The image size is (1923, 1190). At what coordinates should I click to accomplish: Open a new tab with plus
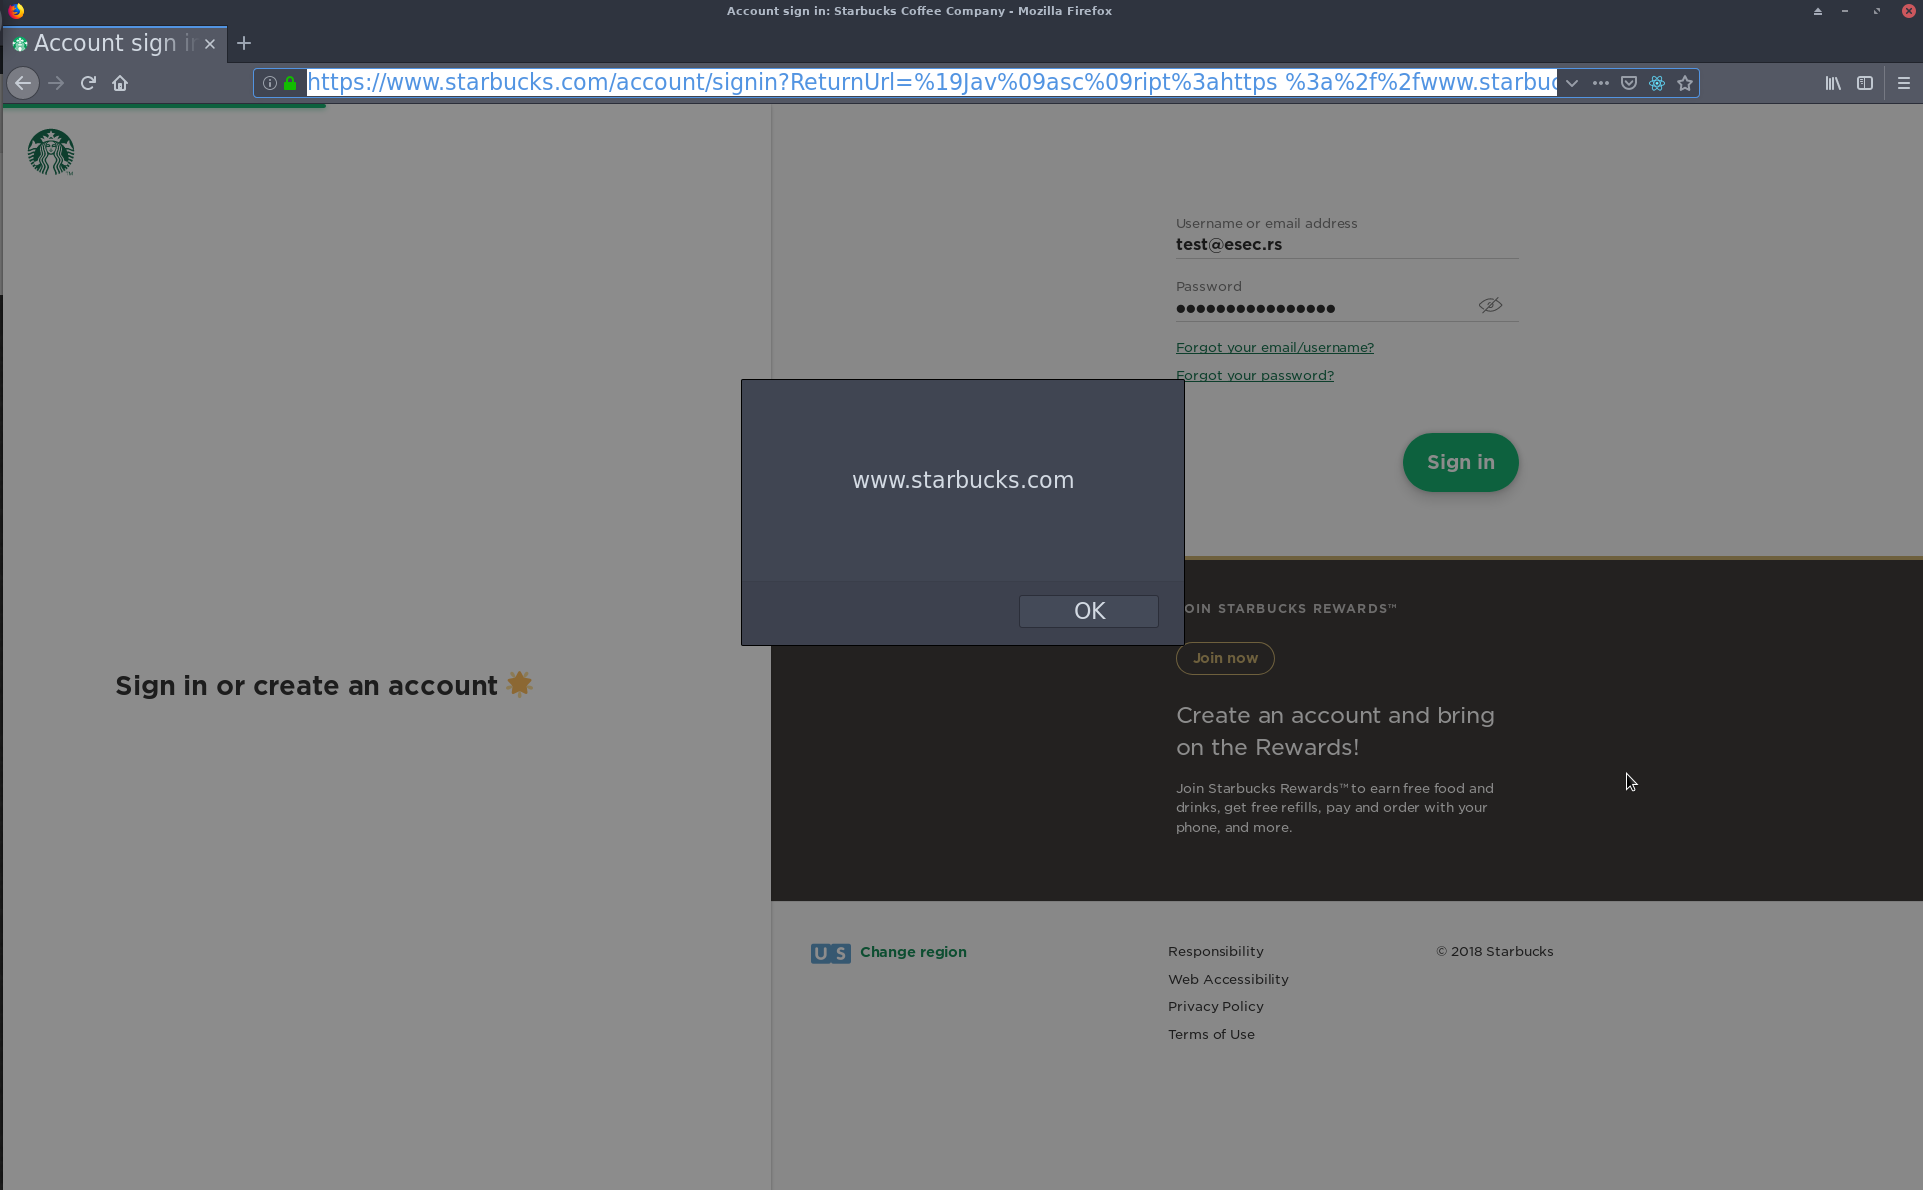click(244, 43)
